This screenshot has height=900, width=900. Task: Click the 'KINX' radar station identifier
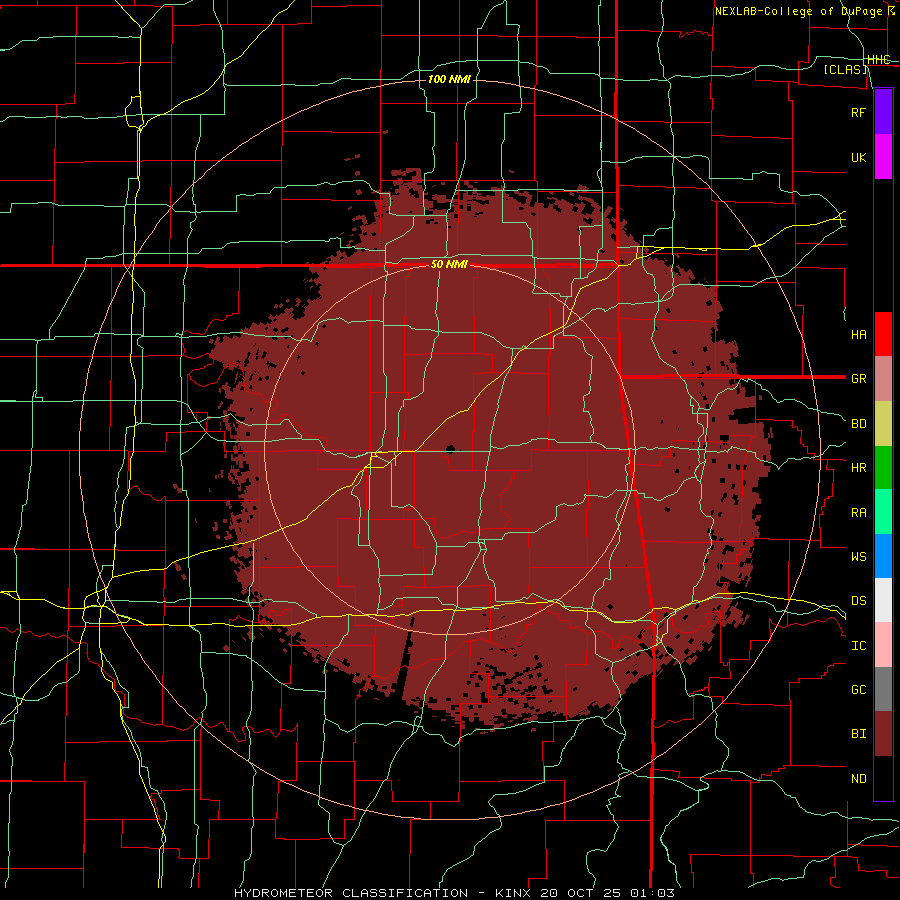coord(513,893)
